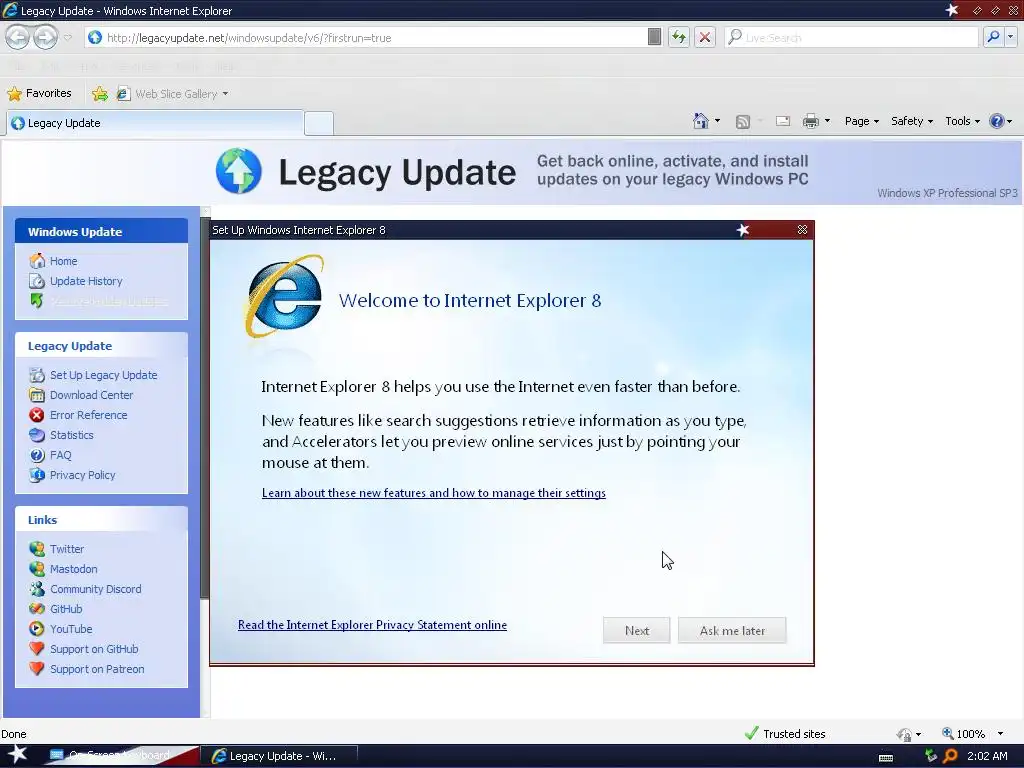The width and height of the screenshot is (1024, 768).
Task: Open the Favorites center
Action: click(39, 93)
